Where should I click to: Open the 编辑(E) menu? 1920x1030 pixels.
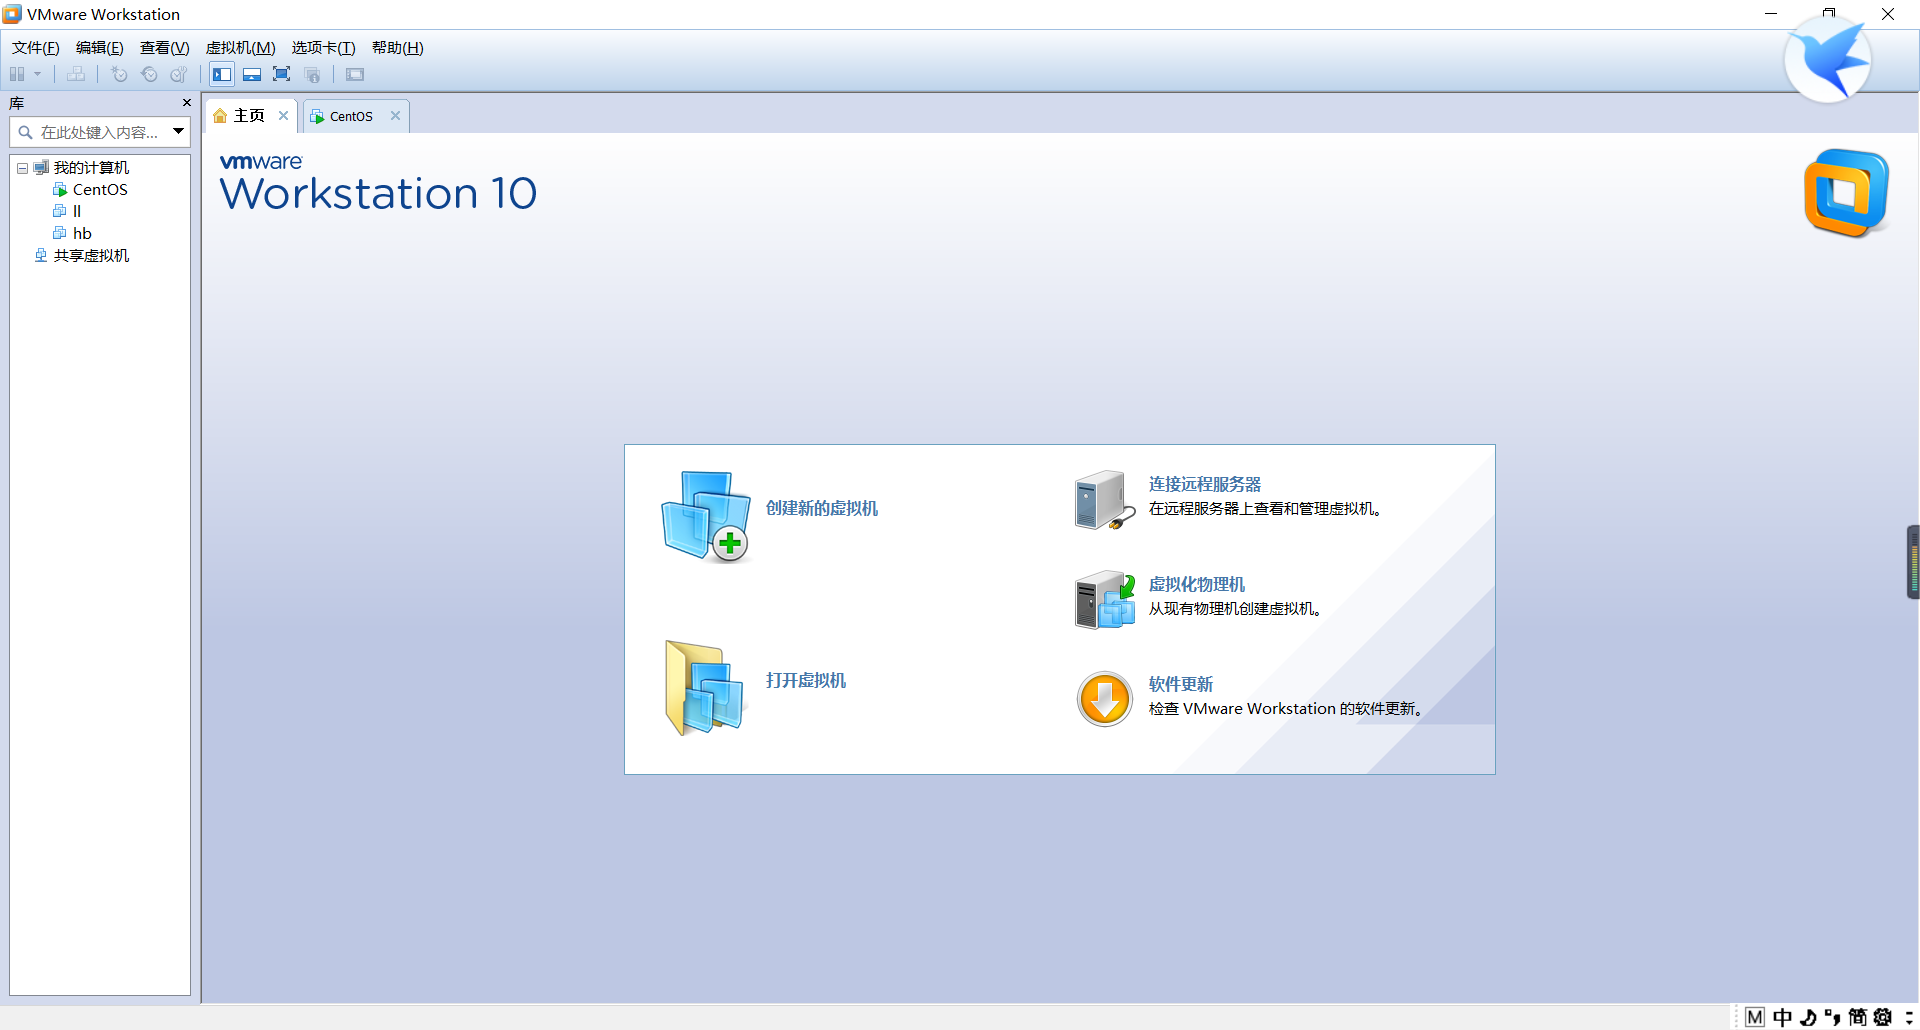click(x=100, y=48)
